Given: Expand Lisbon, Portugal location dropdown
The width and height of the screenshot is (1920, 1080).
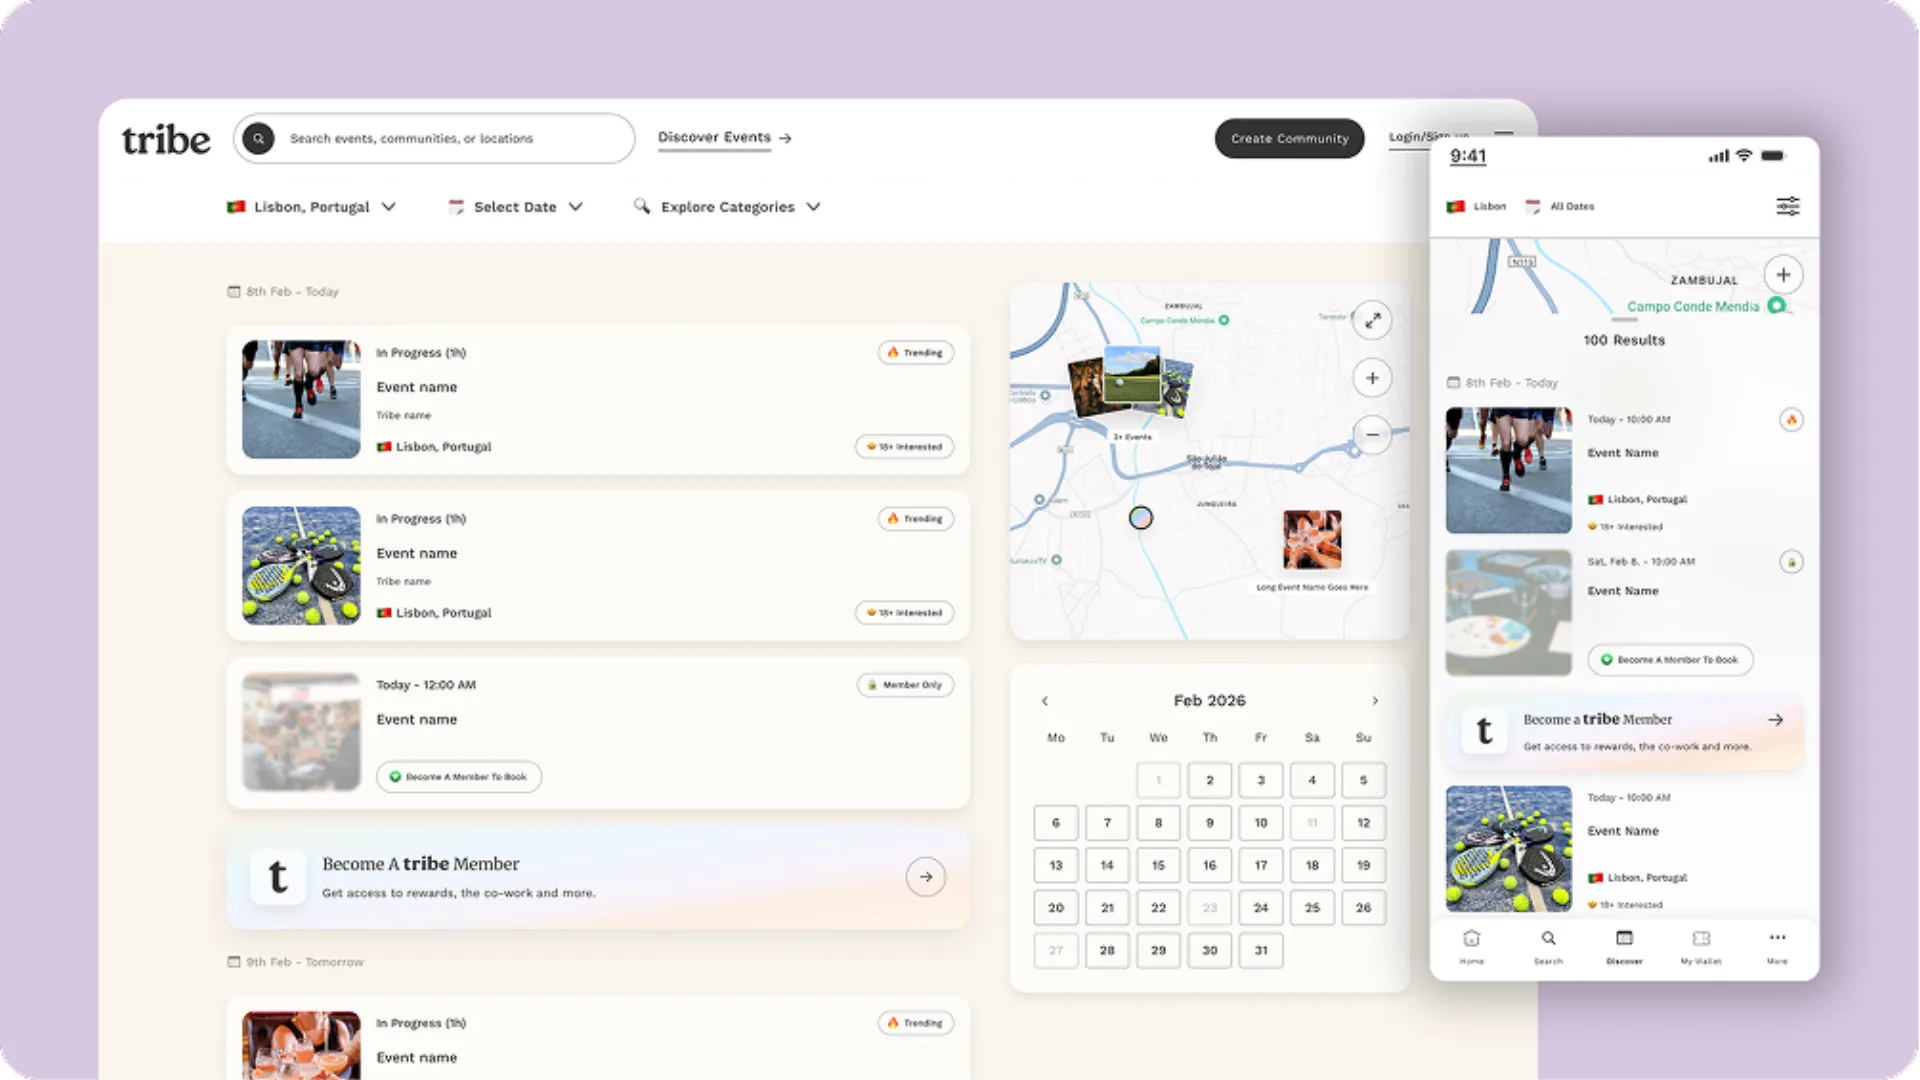Looking at the screenshot, I should tap(312, 207).
